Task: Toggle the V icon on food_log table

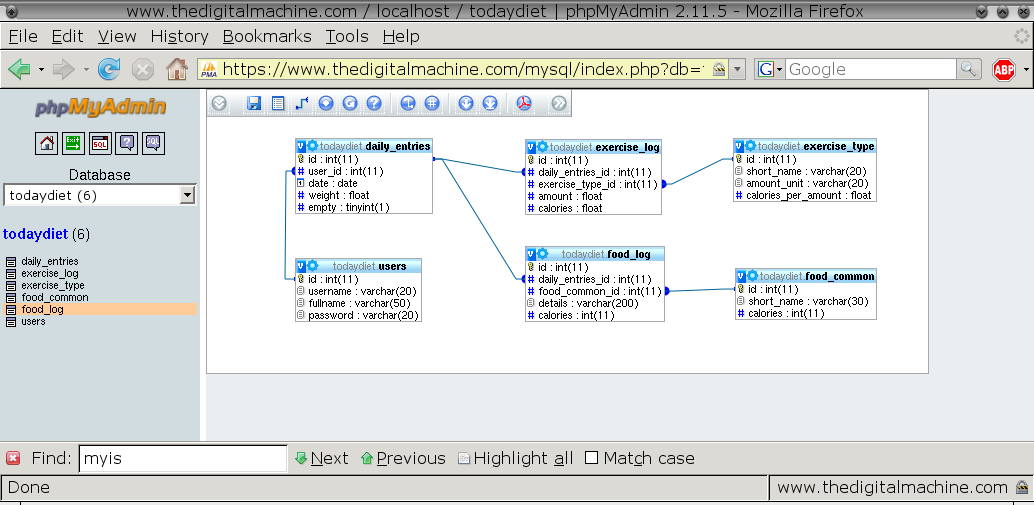Action: pyautogui.click(x=531, y=254)
